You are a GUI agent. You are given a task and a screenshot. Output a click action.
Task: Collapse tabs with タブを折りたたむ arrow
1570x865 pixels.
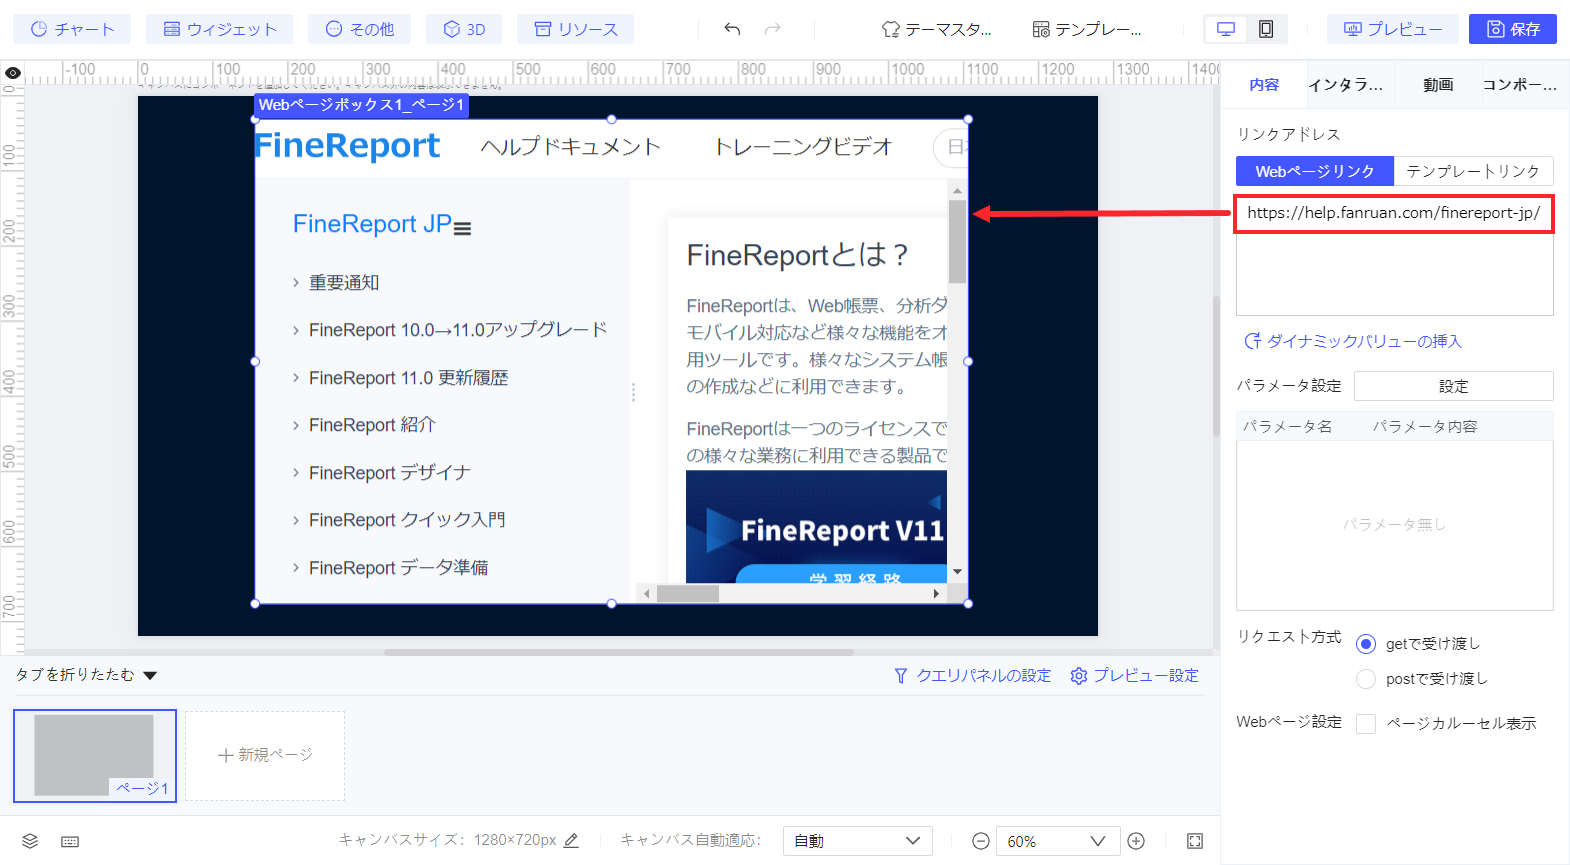point(150,676)
